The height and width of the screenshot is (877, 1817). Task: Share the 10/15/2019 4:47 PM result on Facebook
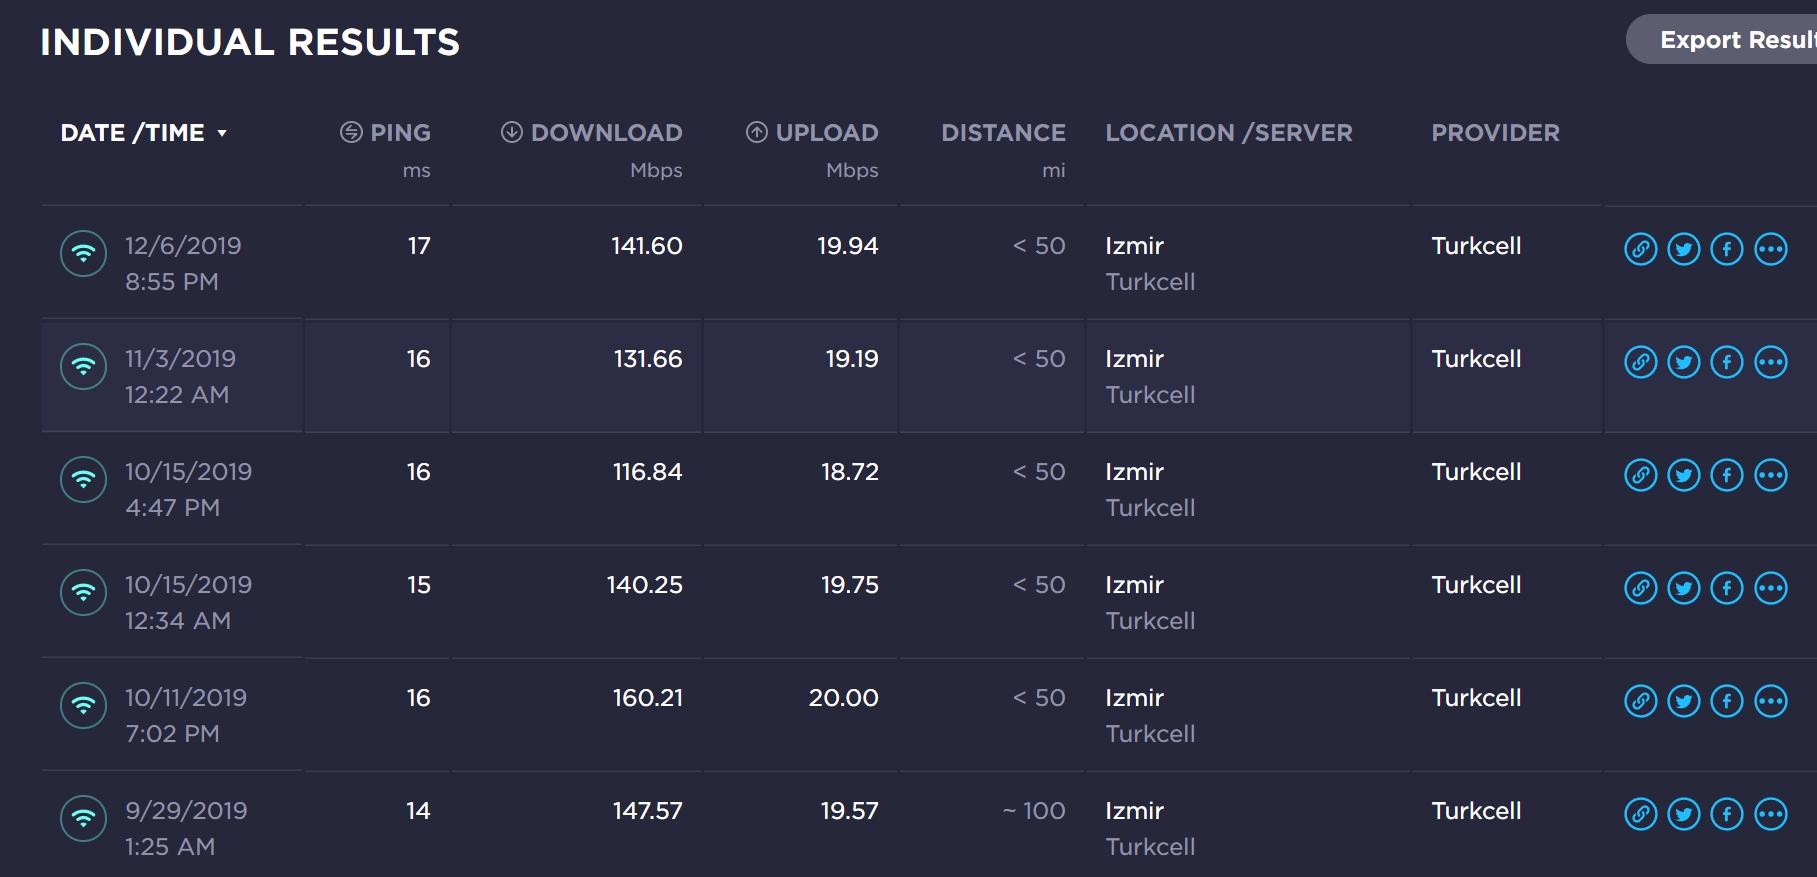pyautogui.click(x=1727, y=475)
